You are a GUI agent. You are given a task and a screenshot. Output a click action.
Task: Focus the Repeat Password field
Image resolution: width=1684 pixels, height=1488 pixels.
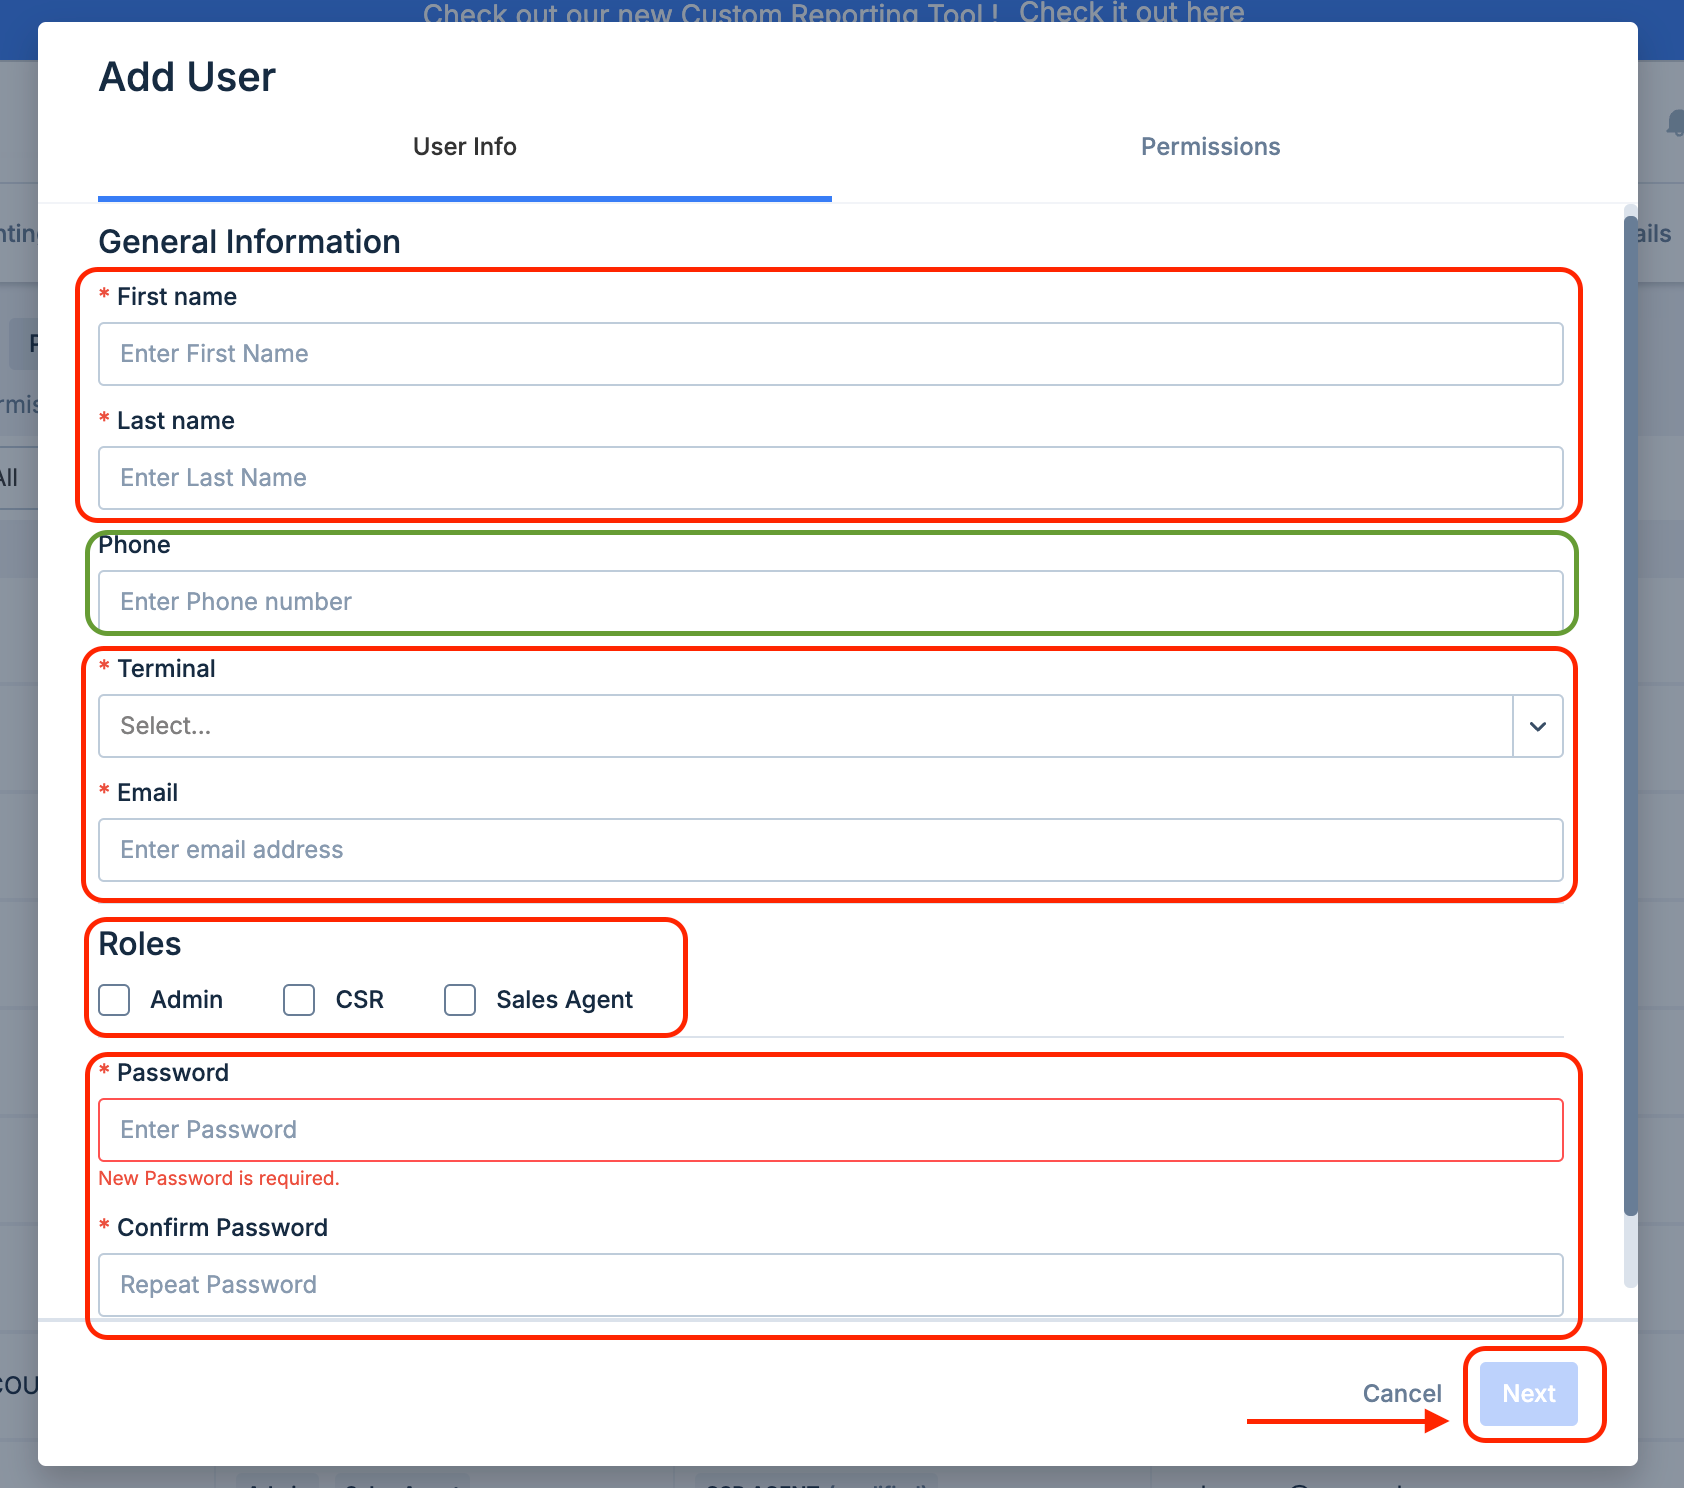pos(830,1285)
